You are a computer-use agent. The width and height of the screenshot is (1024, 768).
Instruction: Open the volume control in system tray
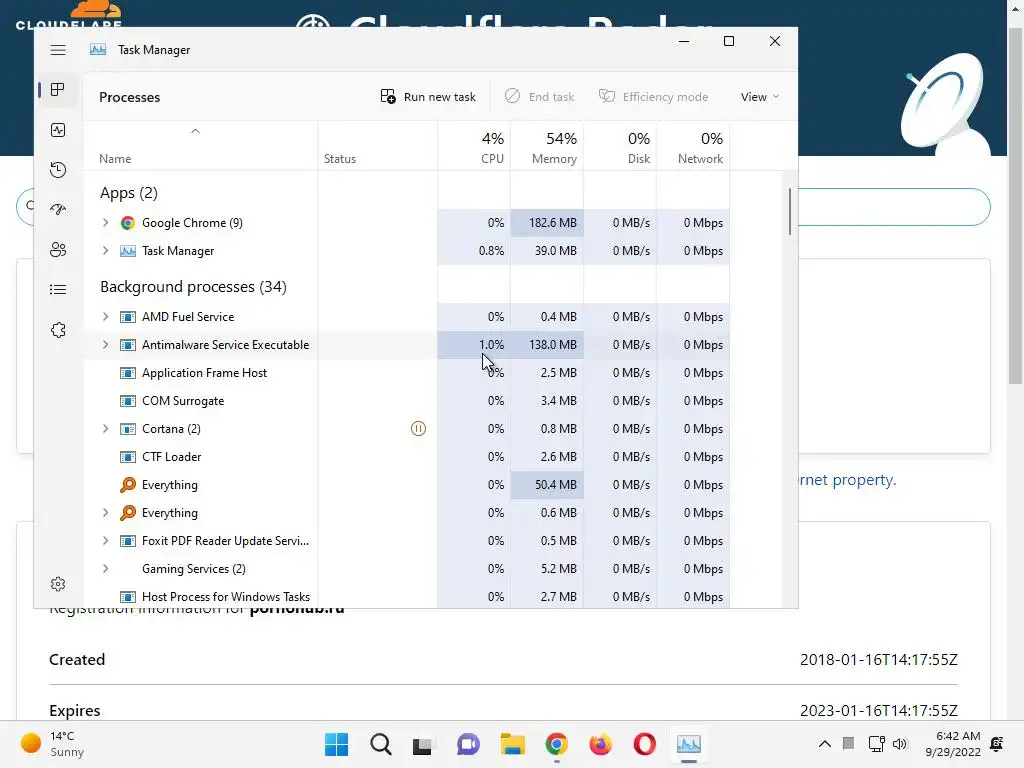[900, 744]
